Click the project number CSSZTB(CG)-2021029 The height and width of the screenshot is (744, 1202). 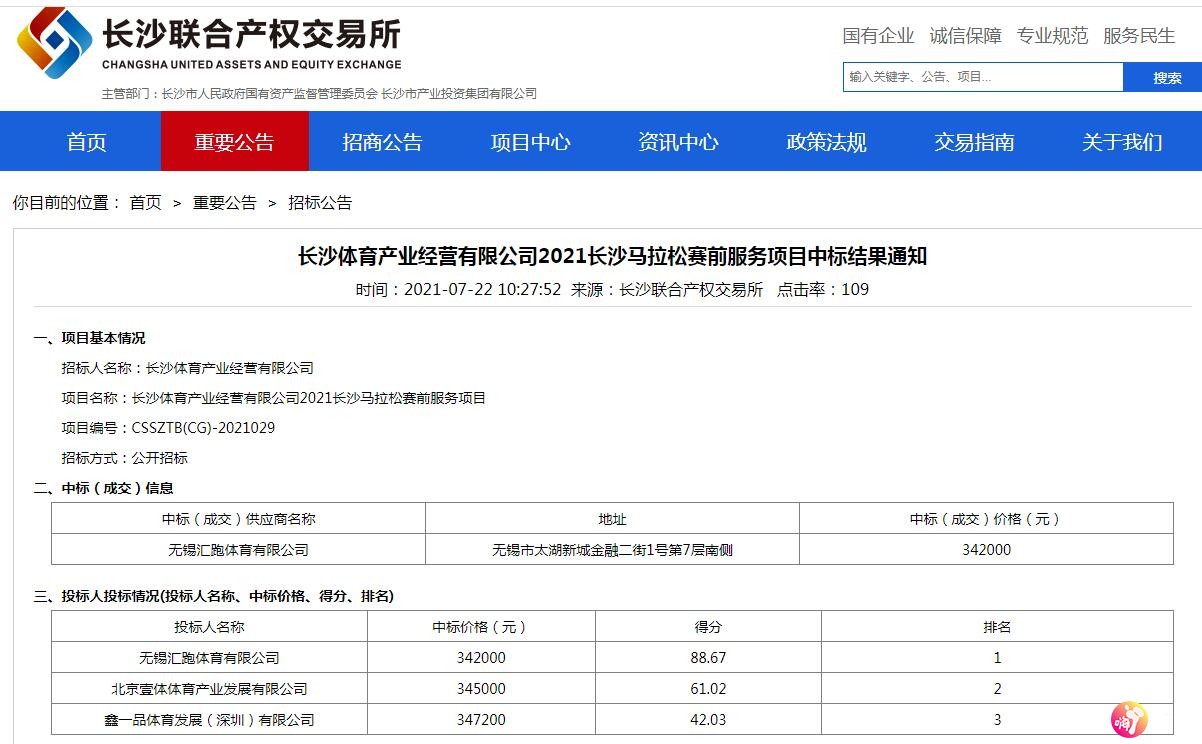[203, 428]
